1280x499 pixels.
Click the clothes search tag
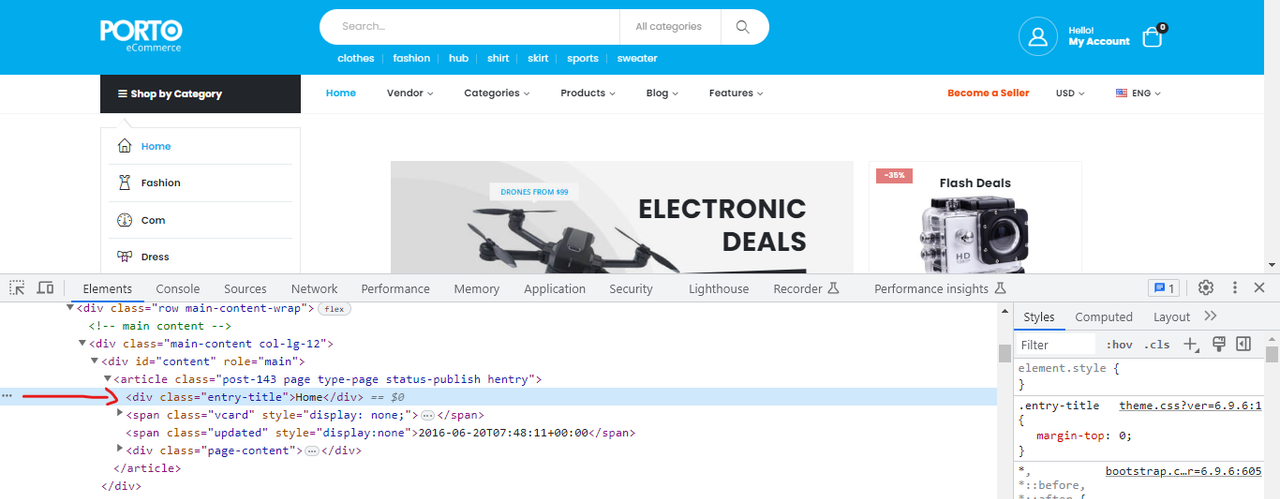point(355,58)
